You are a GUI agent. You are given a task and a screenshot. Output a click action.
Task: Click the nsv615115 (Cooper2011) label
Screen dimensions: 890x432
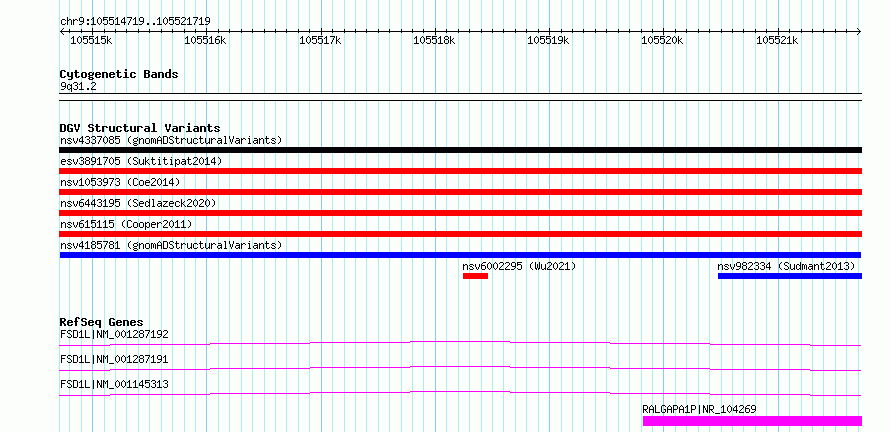pos(126,224)
